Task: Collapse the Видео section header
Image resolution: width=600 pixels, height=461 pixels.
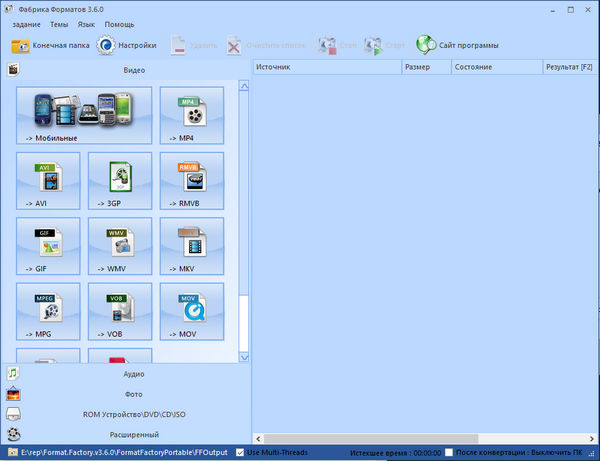Action: click(134, 70)
